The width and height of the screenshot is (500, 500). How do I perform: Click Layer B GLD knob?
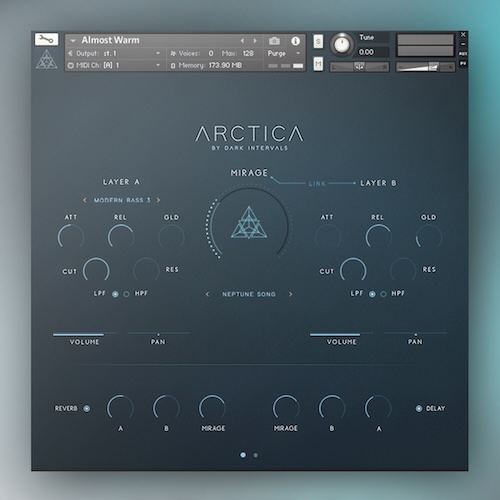point(429,237)
